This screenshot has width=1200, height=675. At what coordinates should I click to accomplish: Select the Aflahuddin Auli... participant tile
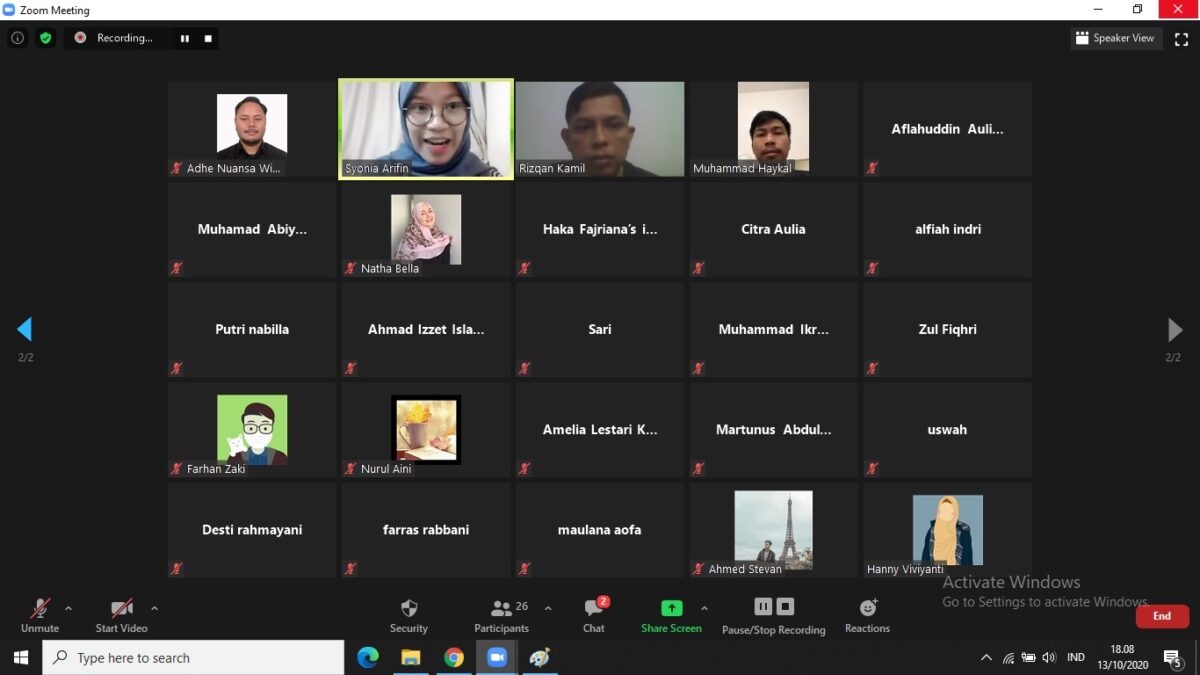tap(948, 129)
